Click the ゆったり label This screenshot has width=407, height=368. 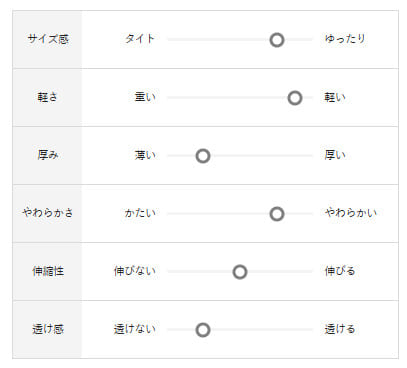345,39
